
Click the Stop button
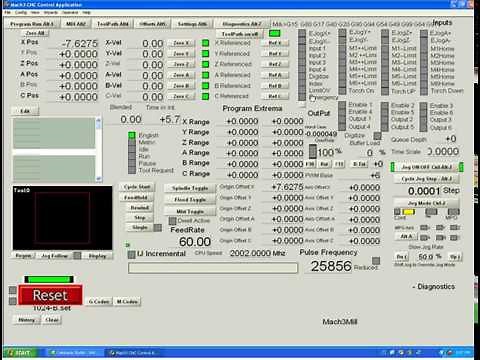(x=140, y=217)
